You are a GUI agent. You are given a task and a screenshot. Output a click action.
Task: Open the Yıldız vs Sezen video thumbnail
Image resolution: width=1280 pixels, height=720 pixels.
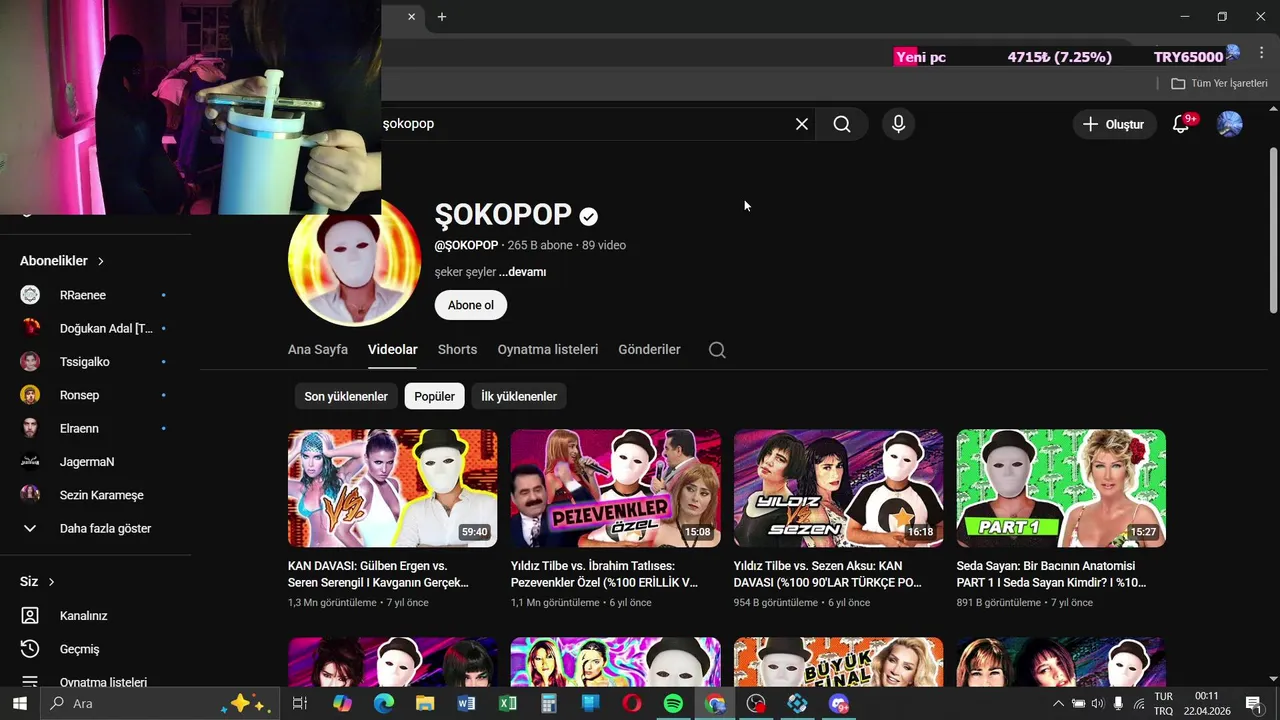[838, 488]
